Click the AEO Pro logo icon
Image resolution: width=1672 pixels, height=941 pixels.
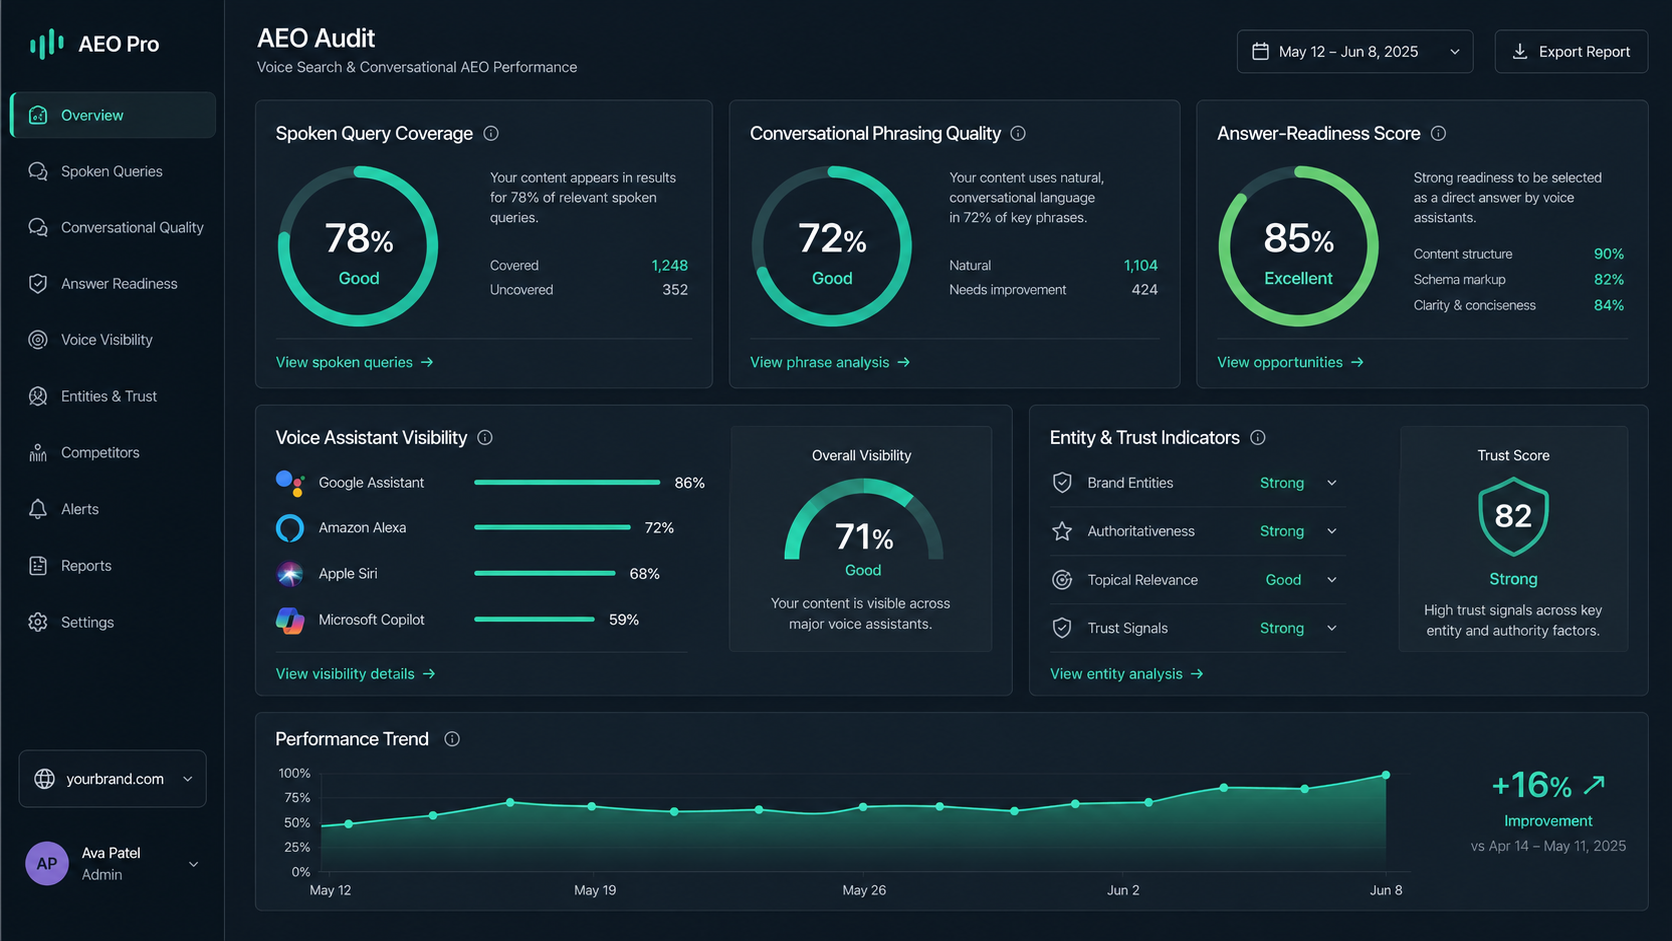(x=47, y=44)
